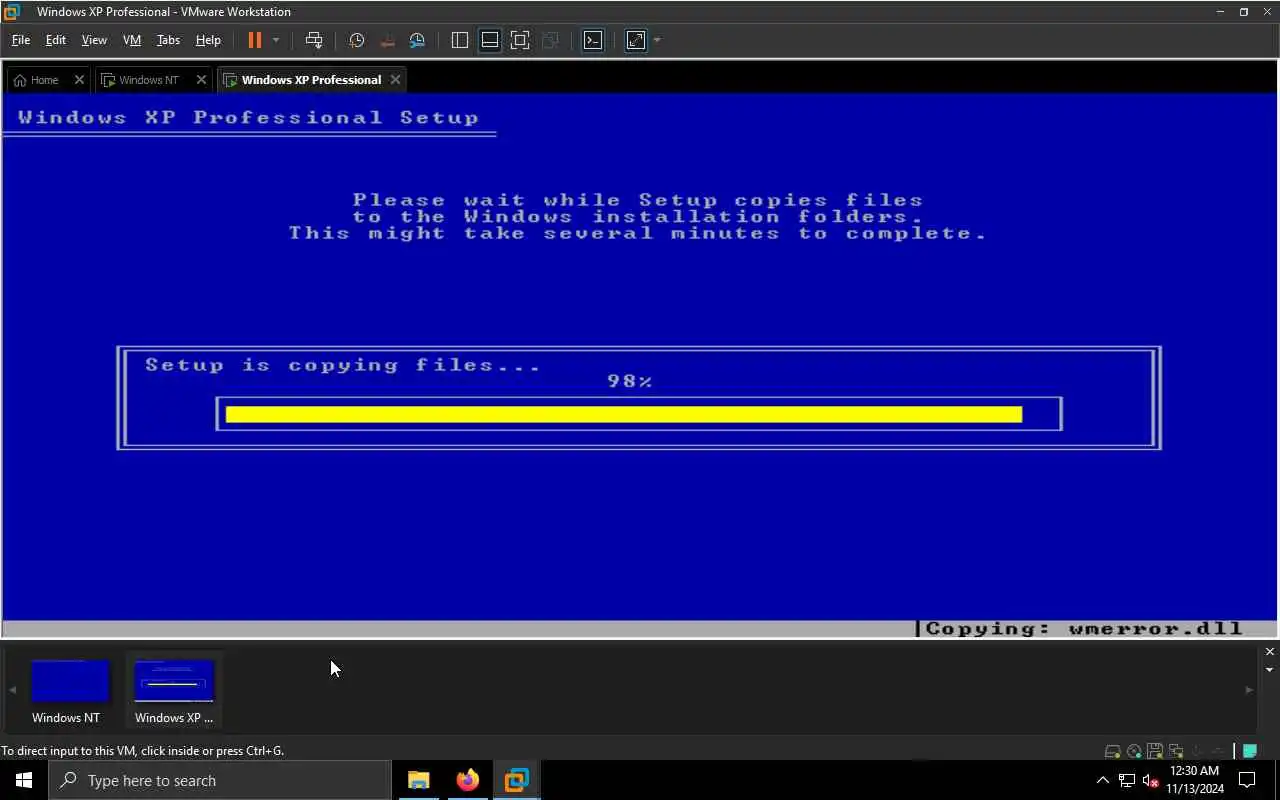Enter full screen mode
This screenshot has width=1280, height=800.
tap(520, 40)
